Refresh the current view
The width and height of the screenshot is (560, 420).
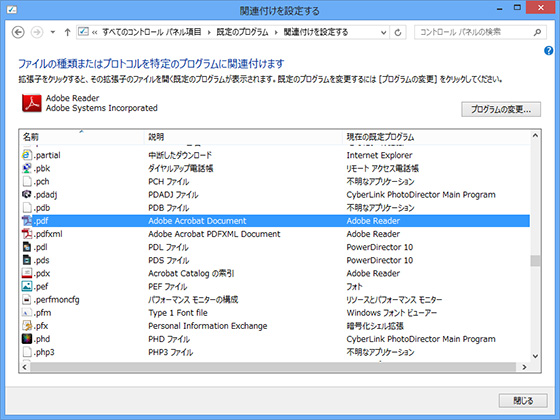[398, 32]
